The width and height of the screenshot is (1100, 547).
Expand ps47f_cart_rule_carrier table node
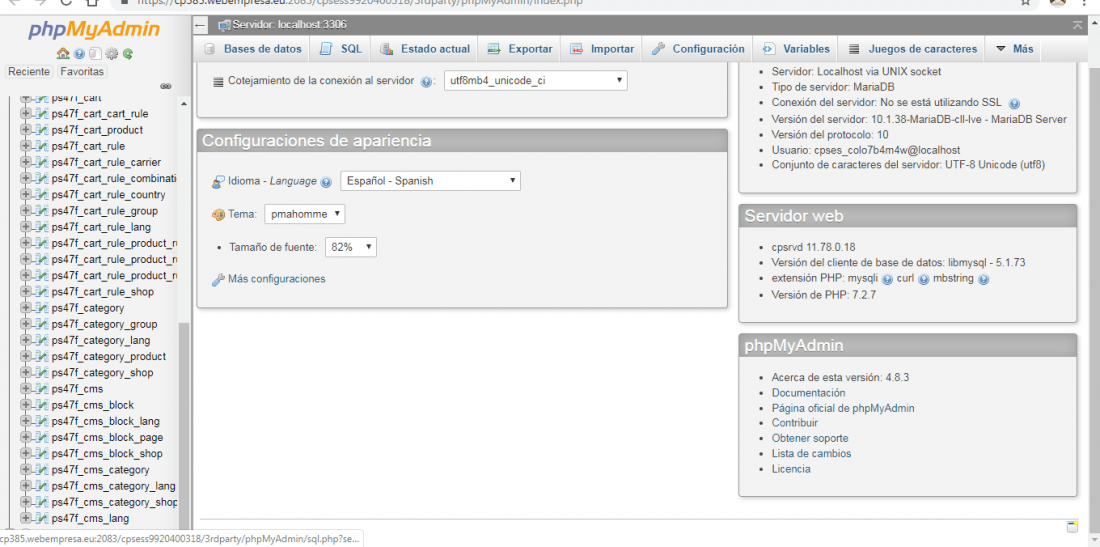click(x=27, y=162)
